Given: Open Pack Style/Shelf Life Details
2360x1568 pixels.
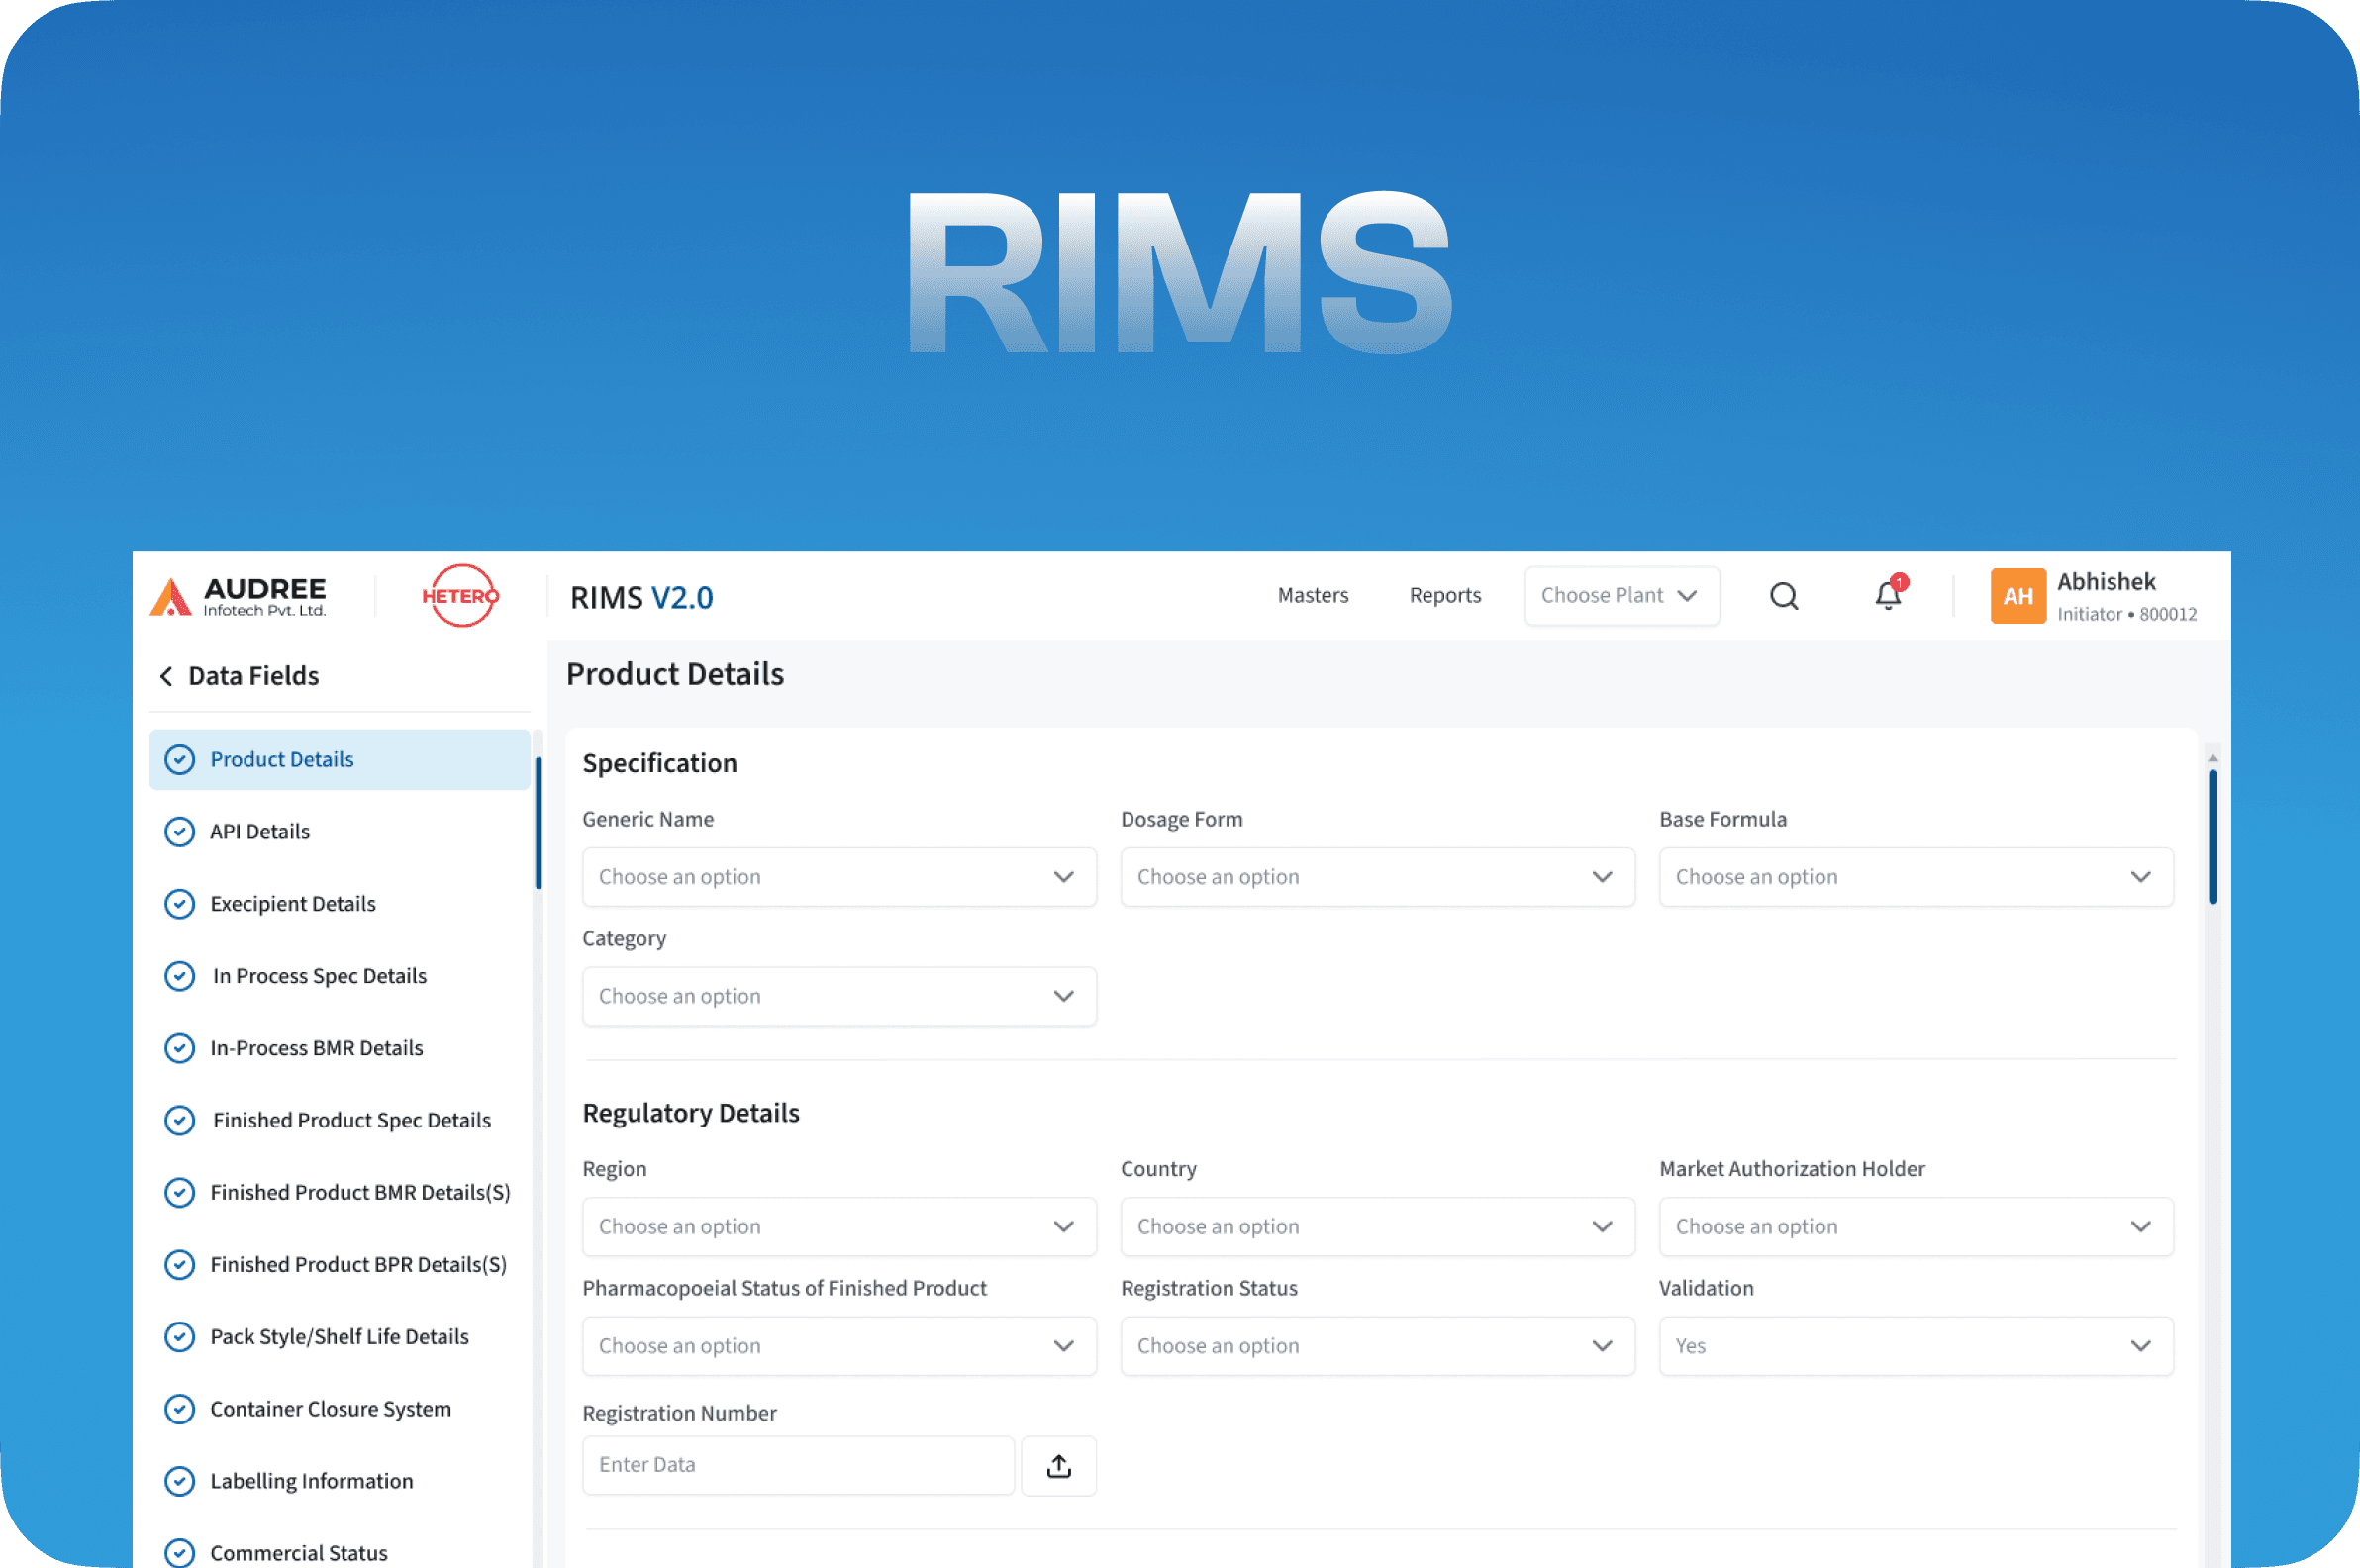Looking at the screenshot, I should (x=338, y=1337).
